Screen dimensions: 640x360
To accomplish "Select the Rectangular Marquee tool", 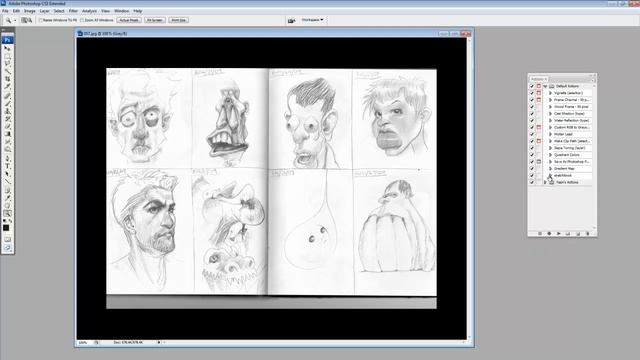I will [x=7, y=56].
